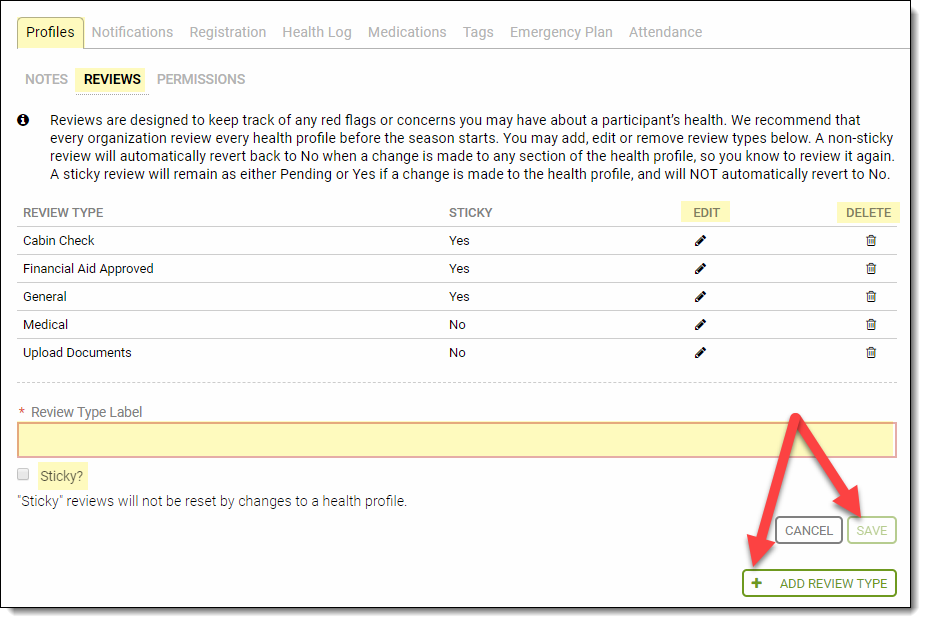
Task: Go to the Medications tab
Action: point(407,32)
